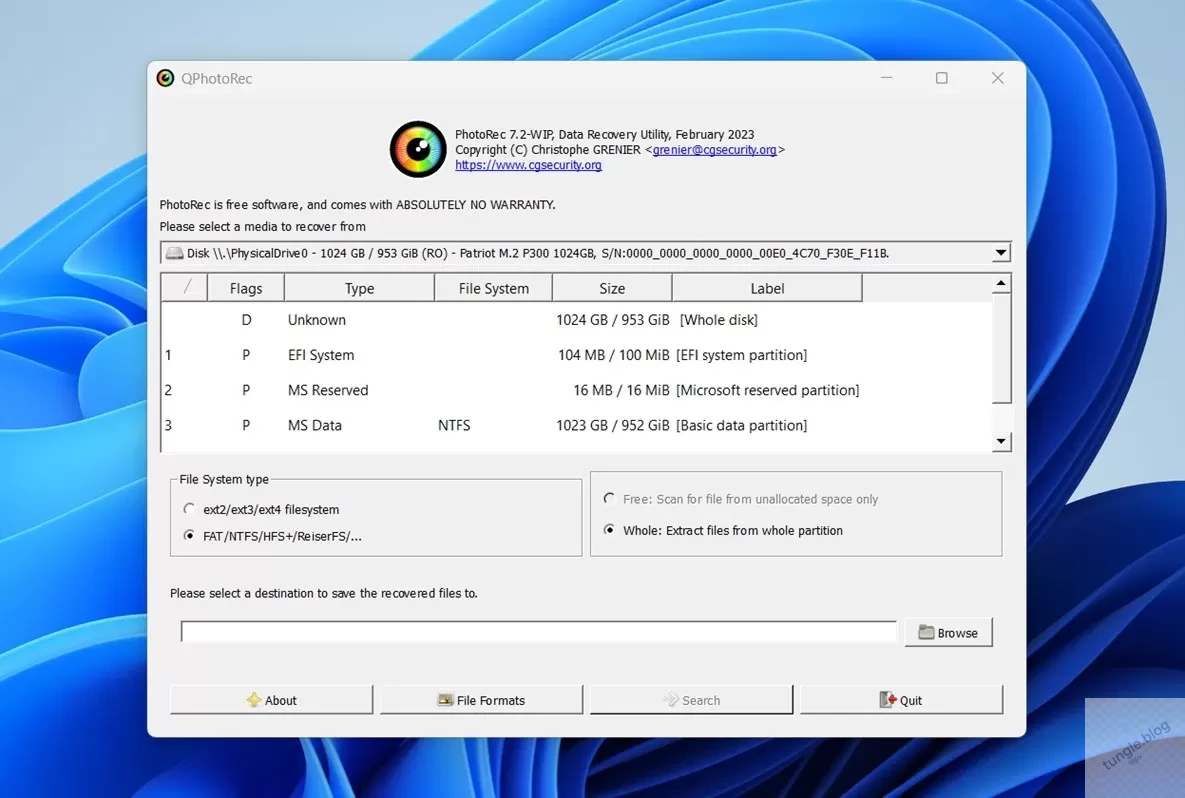
Task: Click the star icon on About button
Action: point(254,700)
